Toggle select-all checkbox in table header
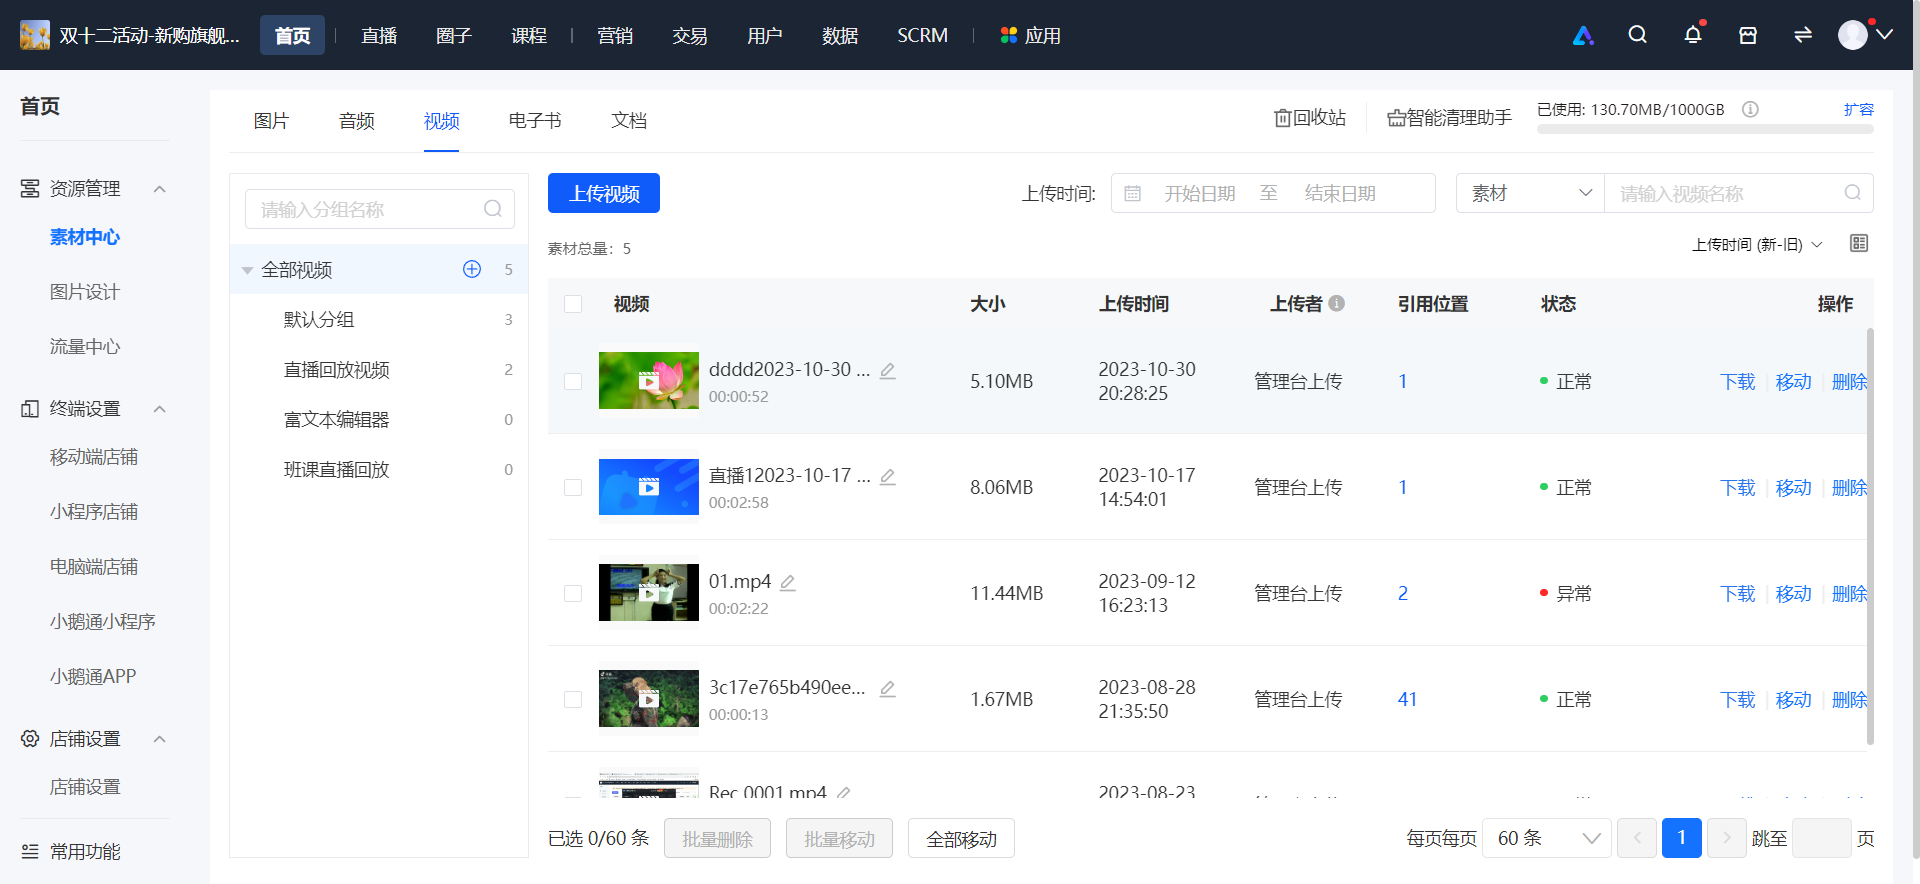 (573, 304)
